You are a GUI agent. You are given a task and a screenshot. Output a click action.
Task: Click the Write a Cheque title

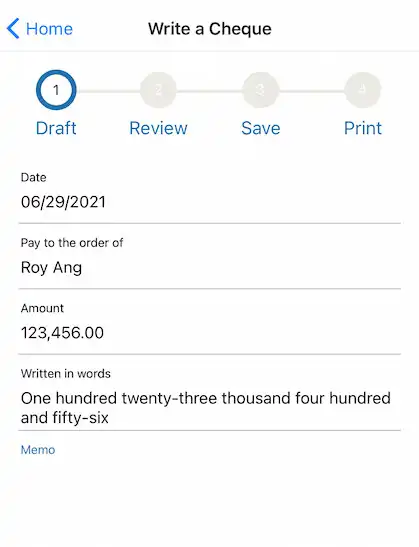point(209,29)
